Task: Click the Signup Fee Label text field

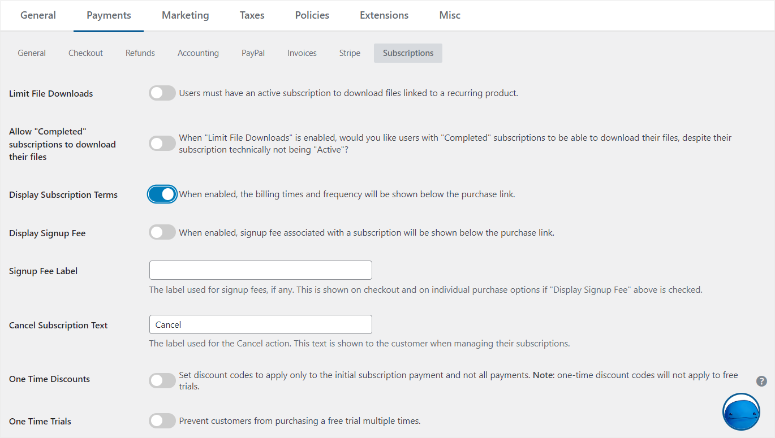Action: [260, 270]
